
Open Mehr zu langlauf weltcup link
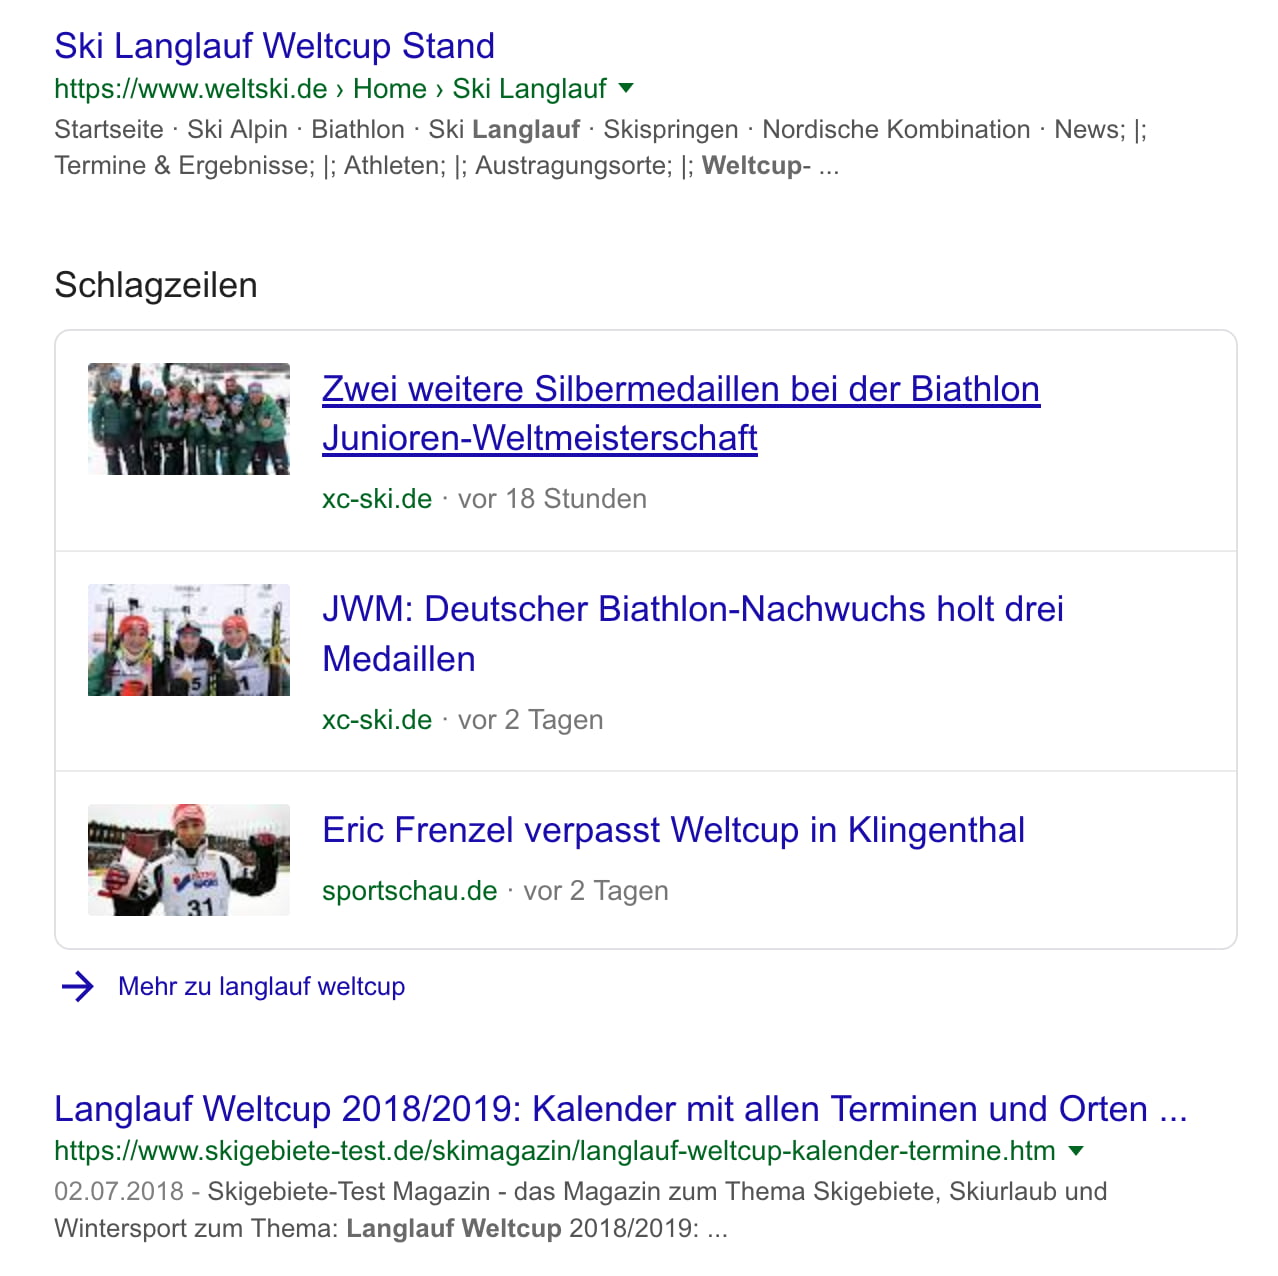click(x=262, y=987)
